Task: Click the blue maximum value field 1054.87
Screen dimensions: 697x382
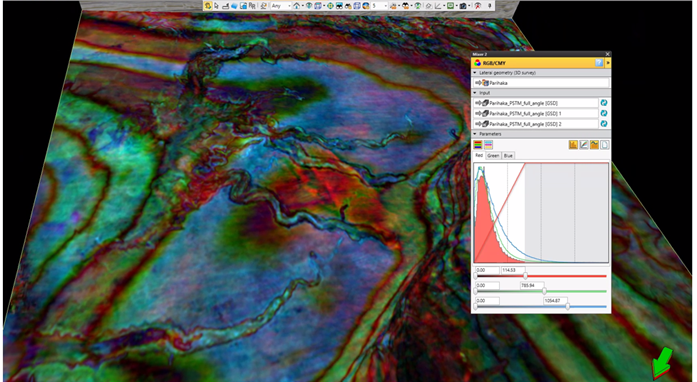Action: tap(555, 301)
